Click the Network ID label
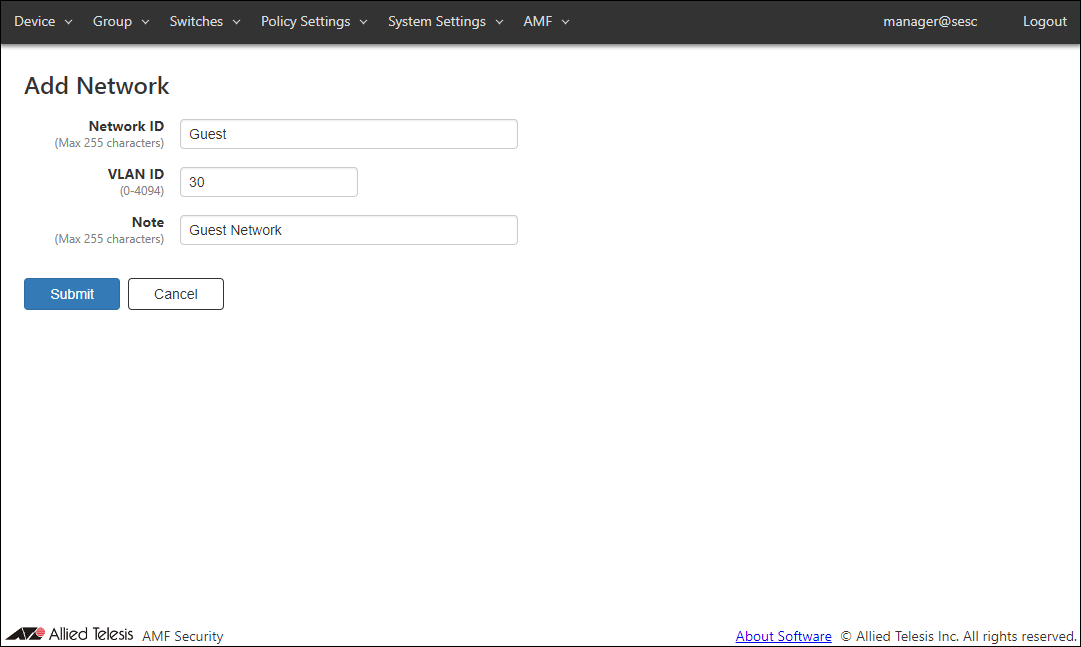1081x647 pixels. pyautogui.click(x=126, y=127)
